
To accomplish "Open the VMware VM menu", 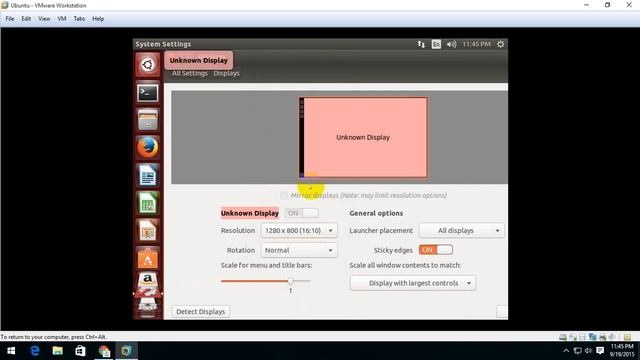I will click(x=62, y=19).
